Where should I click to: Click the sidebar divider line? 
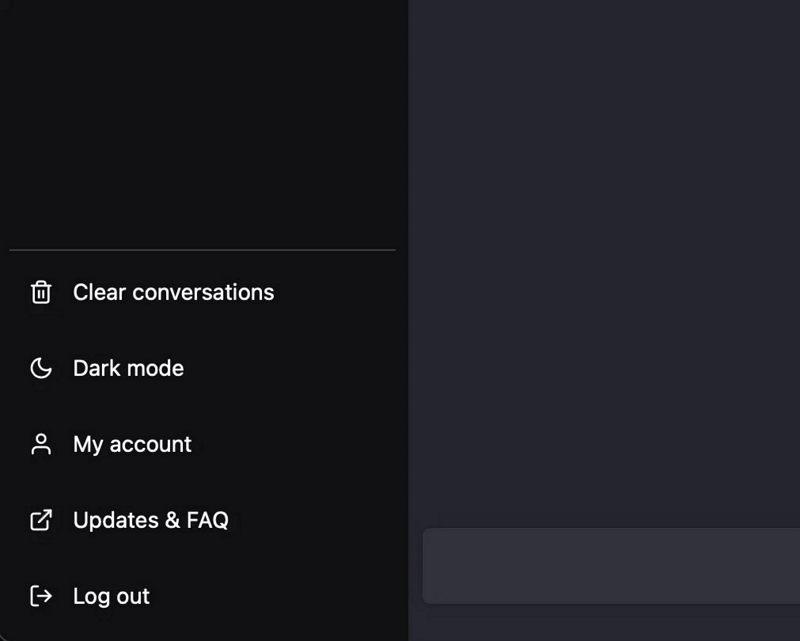click(x=203, y=250)
